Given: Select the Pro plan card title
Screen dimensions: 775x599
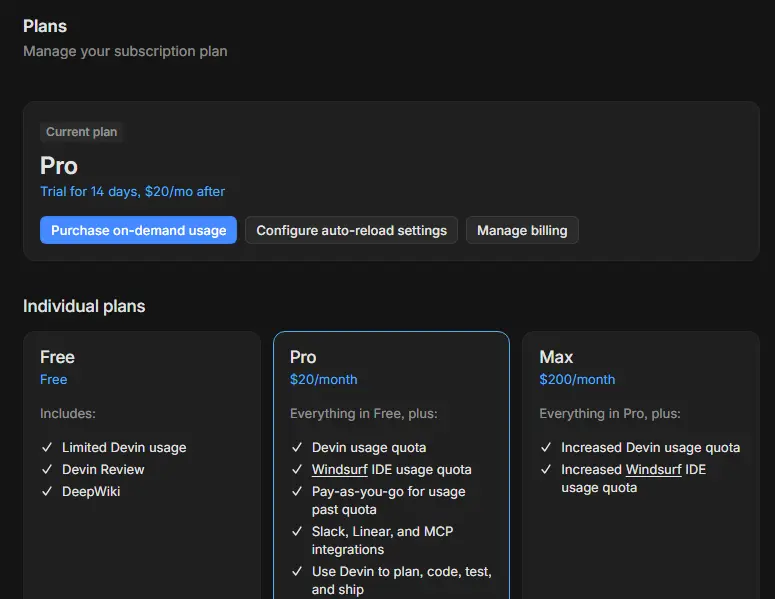Looking at the screenshot, I should pyautogui.click(x=303, y=357).
